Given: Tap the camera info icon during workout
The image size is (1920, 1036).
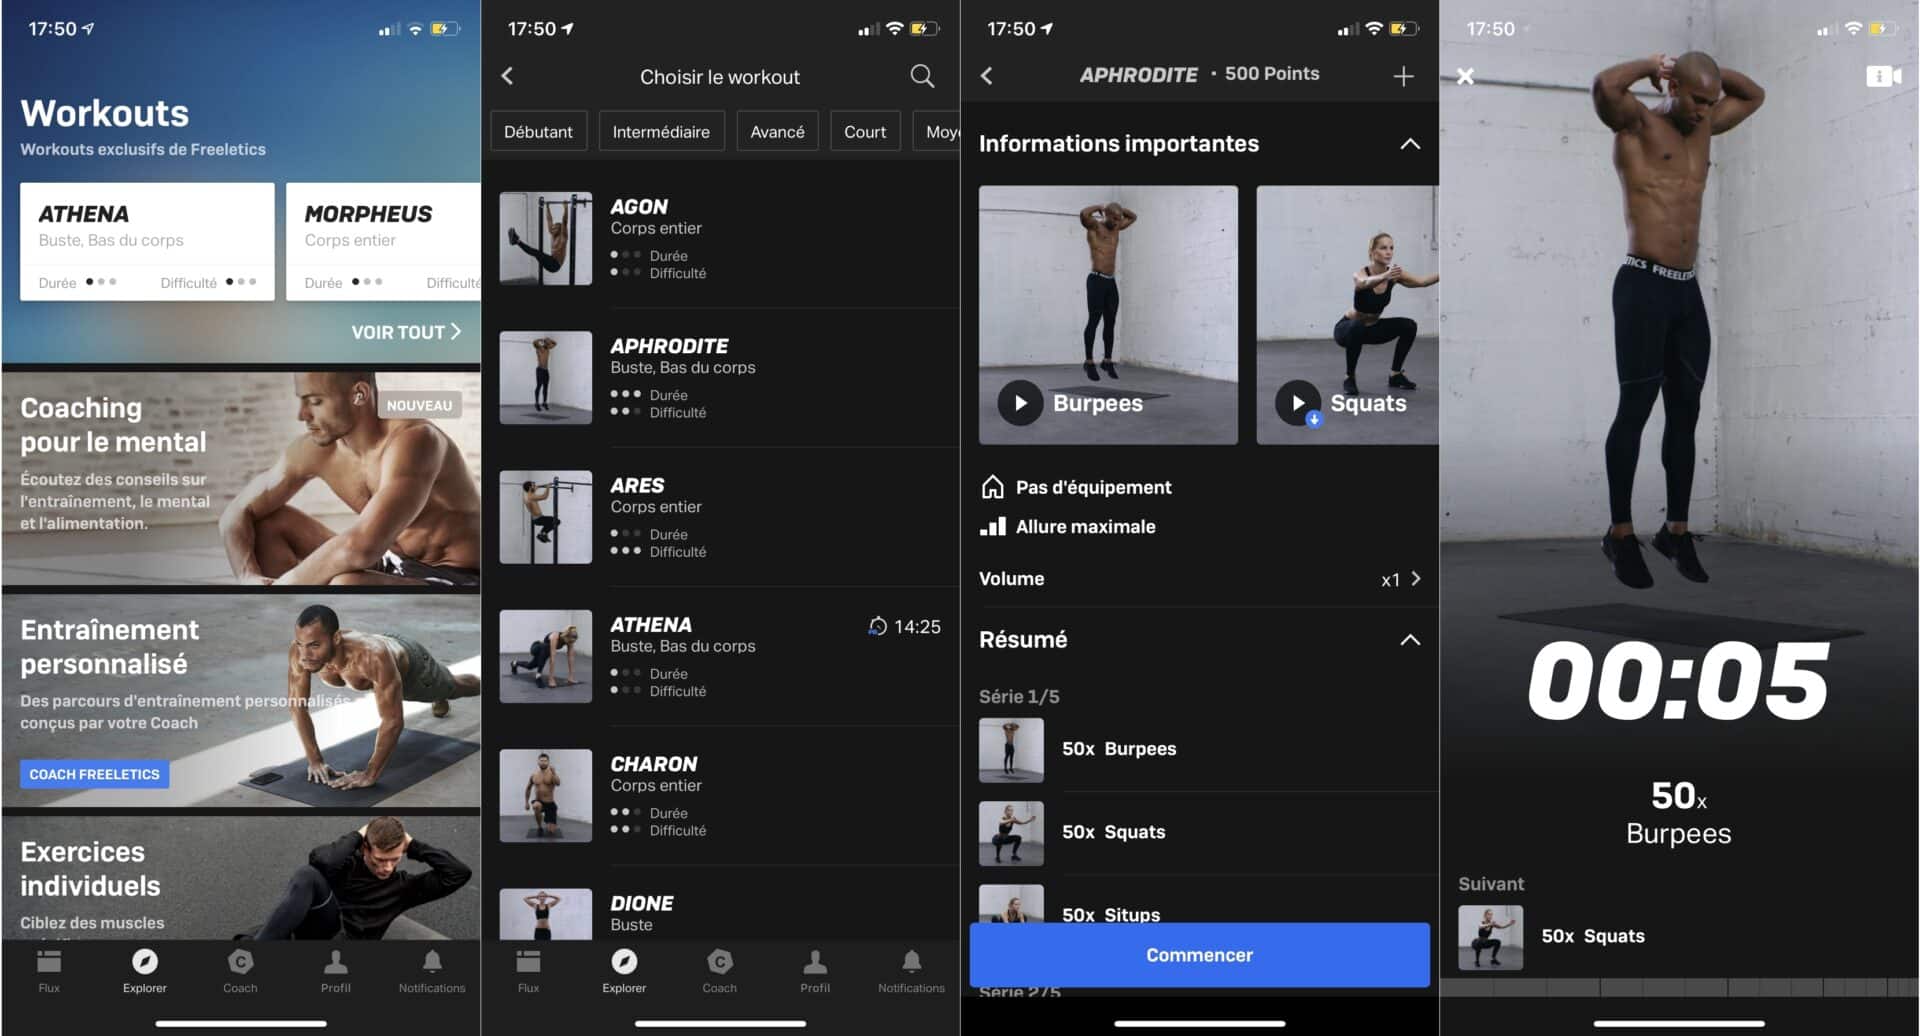Looking at the screenshot, I should coord(1884,75).
